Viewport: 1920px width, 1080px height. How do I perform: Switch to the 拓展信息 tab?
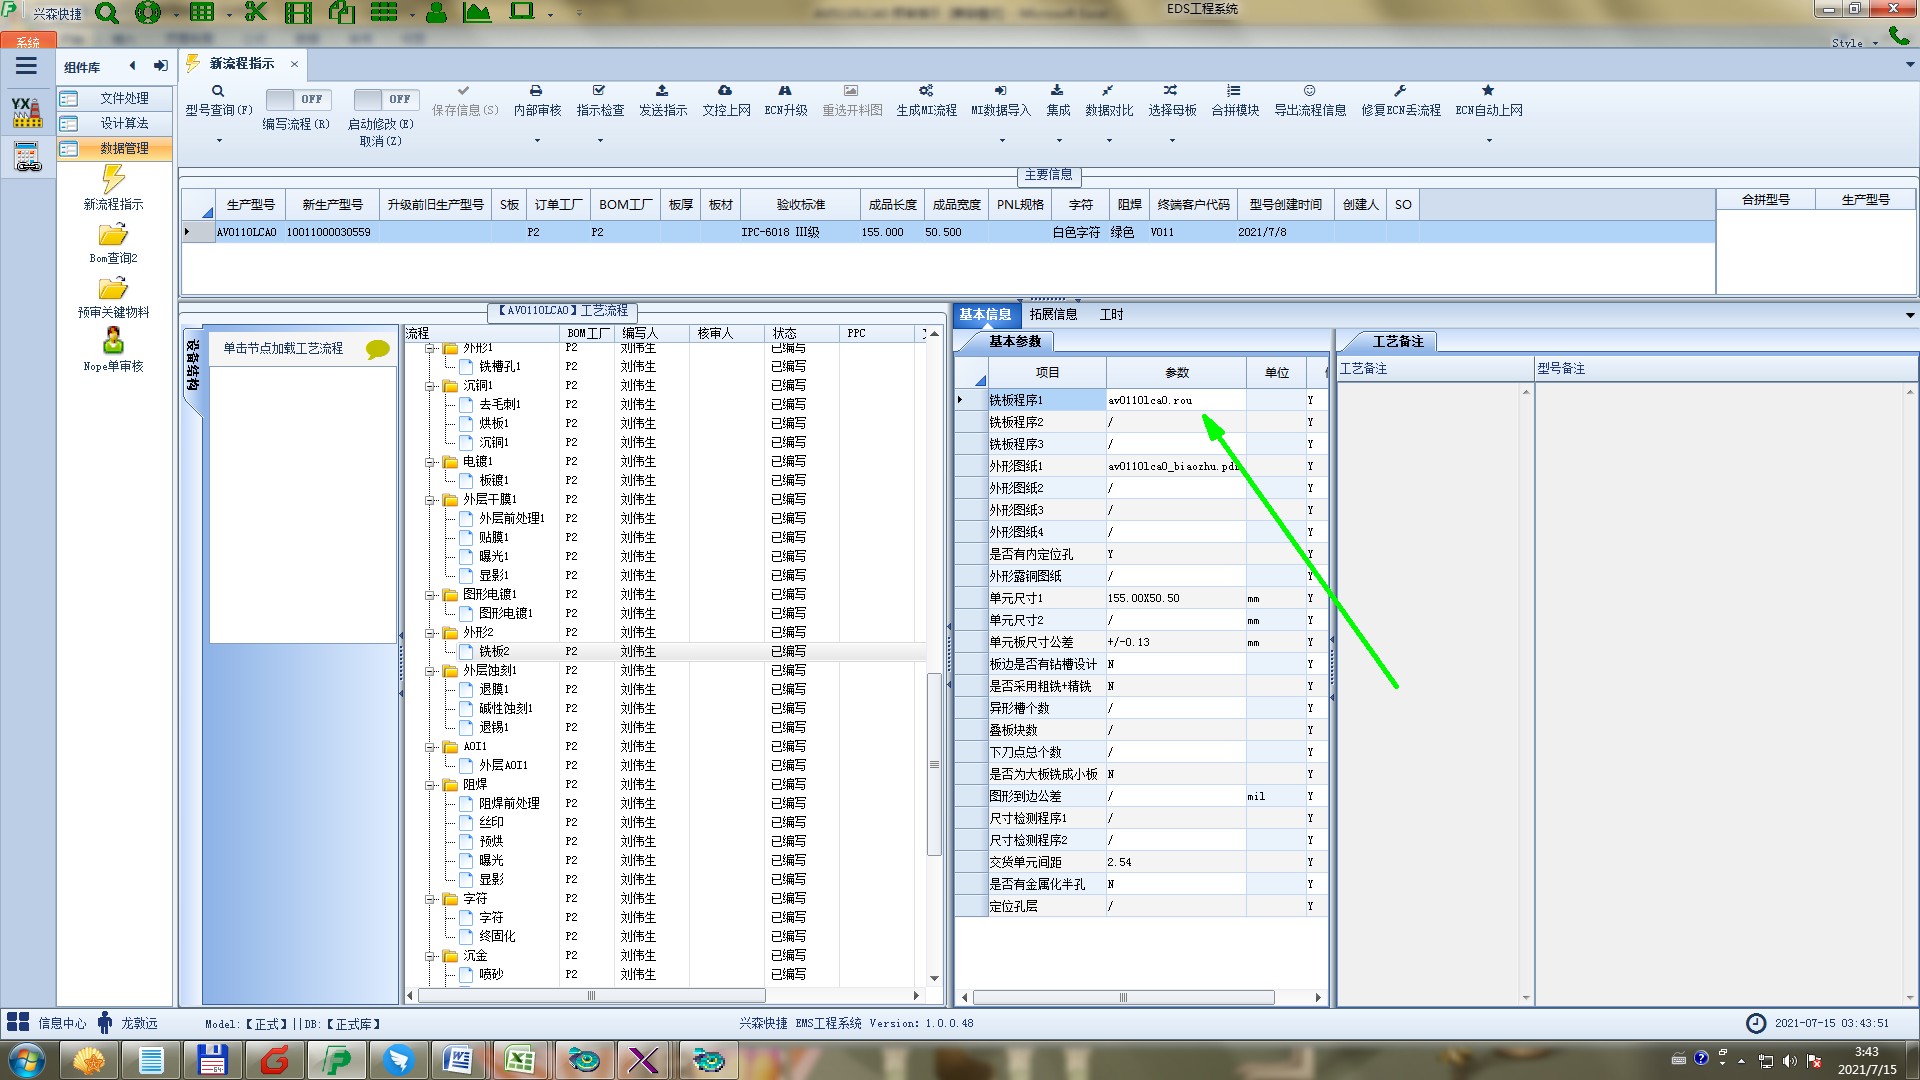[x=1053, y=314]
